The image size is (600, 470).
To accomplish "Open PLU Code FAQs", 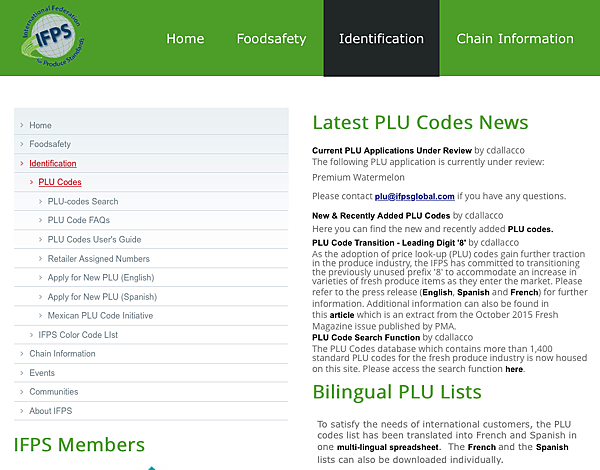I will click(x=78, y=220).
